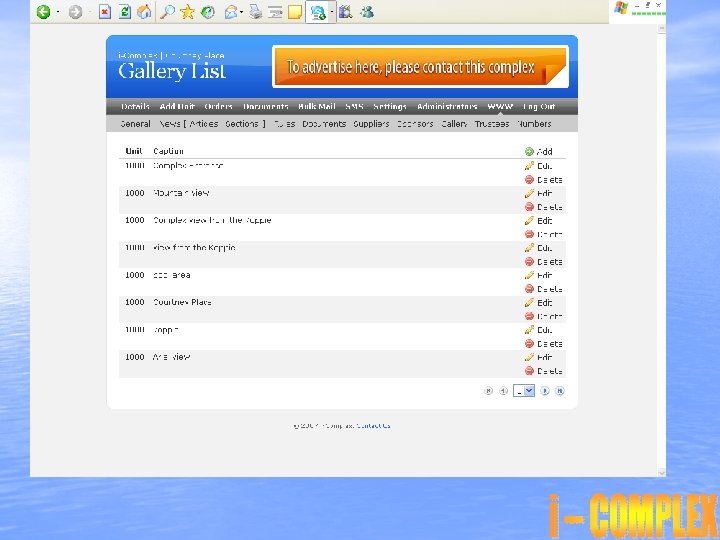Viewport: 720px width, 540px height.
Task: Click Log Out in the top menu
Action: 539,107
